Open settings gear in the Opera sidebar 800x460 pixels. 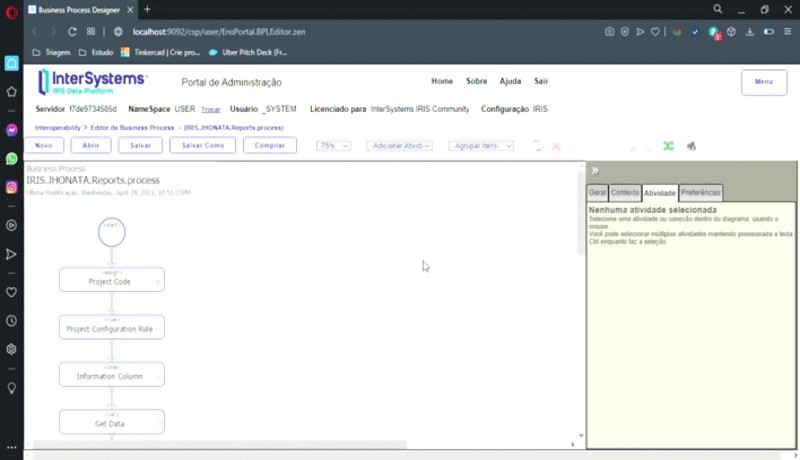point(12,349)
